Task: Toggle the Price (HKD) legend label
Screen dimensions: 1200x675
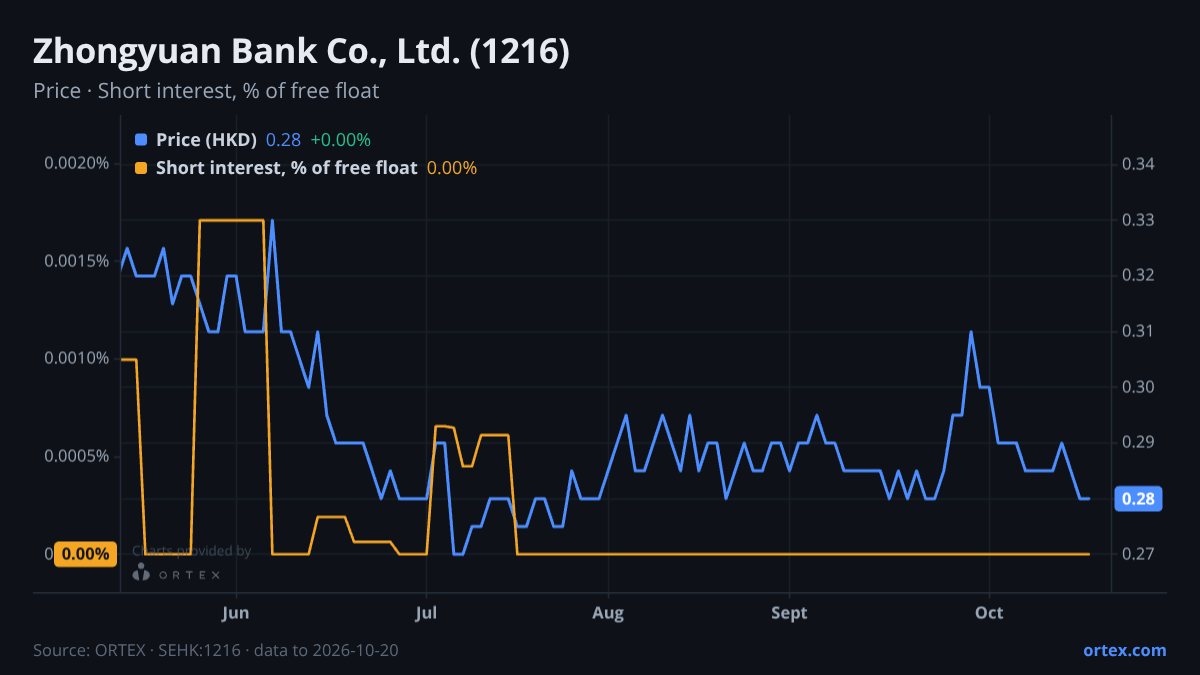Action: tap(206, 140)
